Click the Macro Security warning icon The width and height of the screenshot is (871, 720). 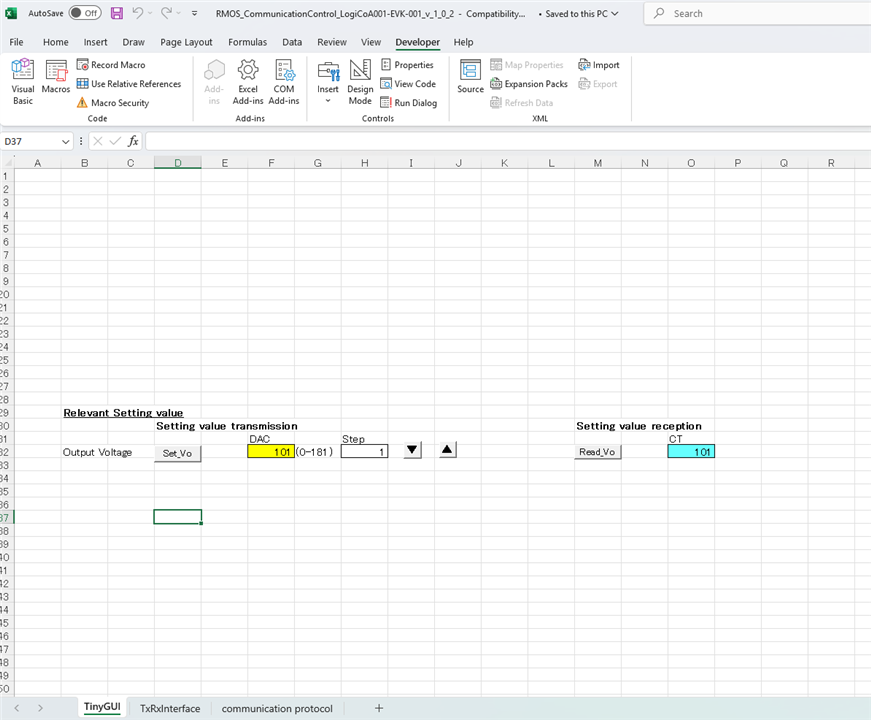tap(83, 103)
